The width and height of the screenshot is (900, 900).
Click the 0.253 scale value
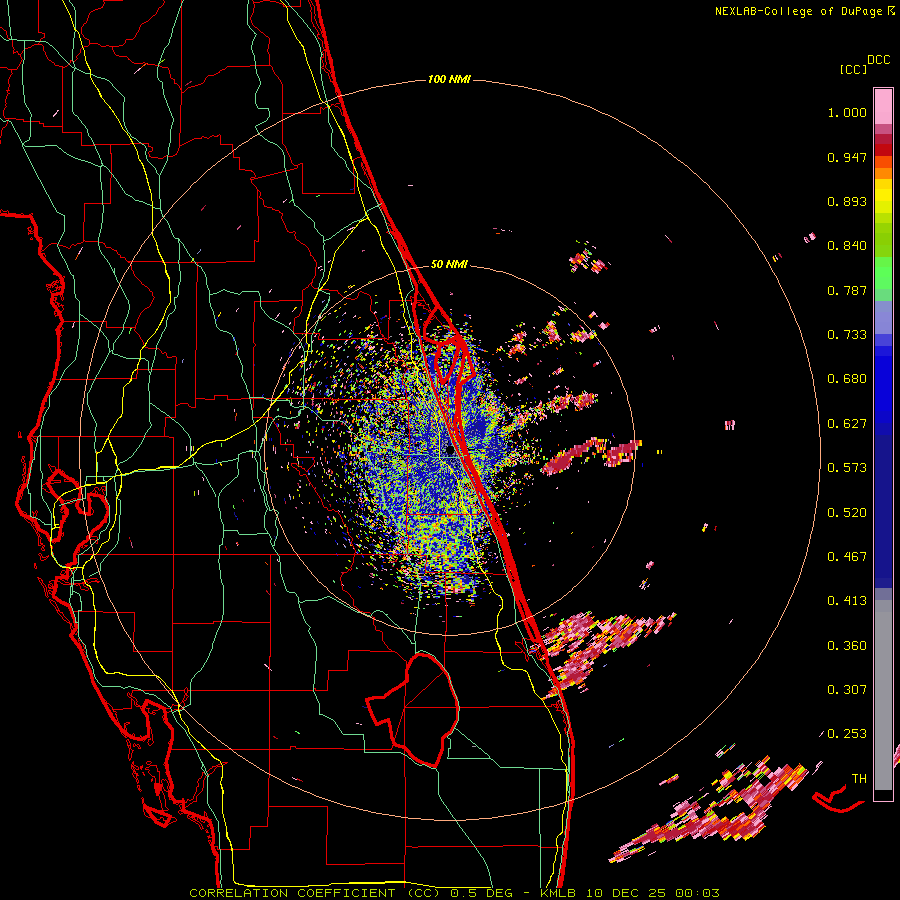[x=847, y=734]
